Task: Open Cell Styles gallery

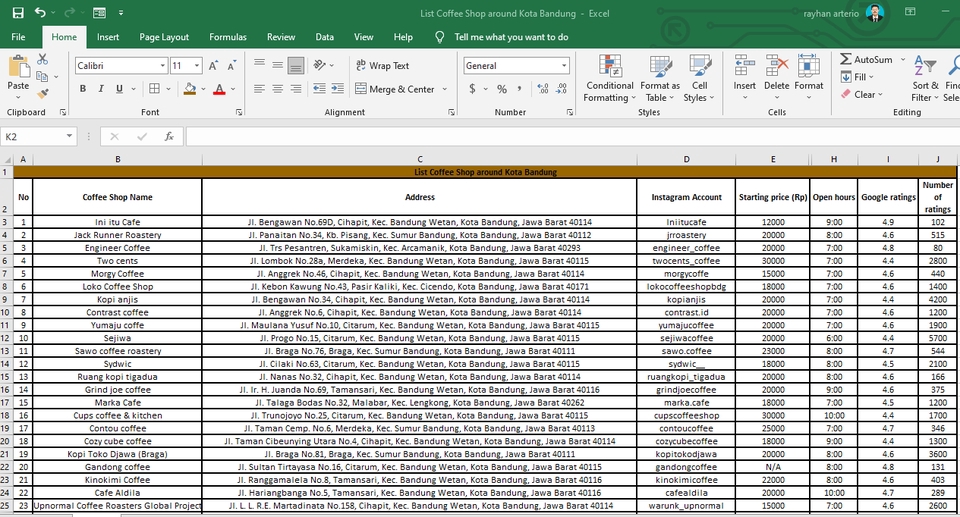Action: 699,78
